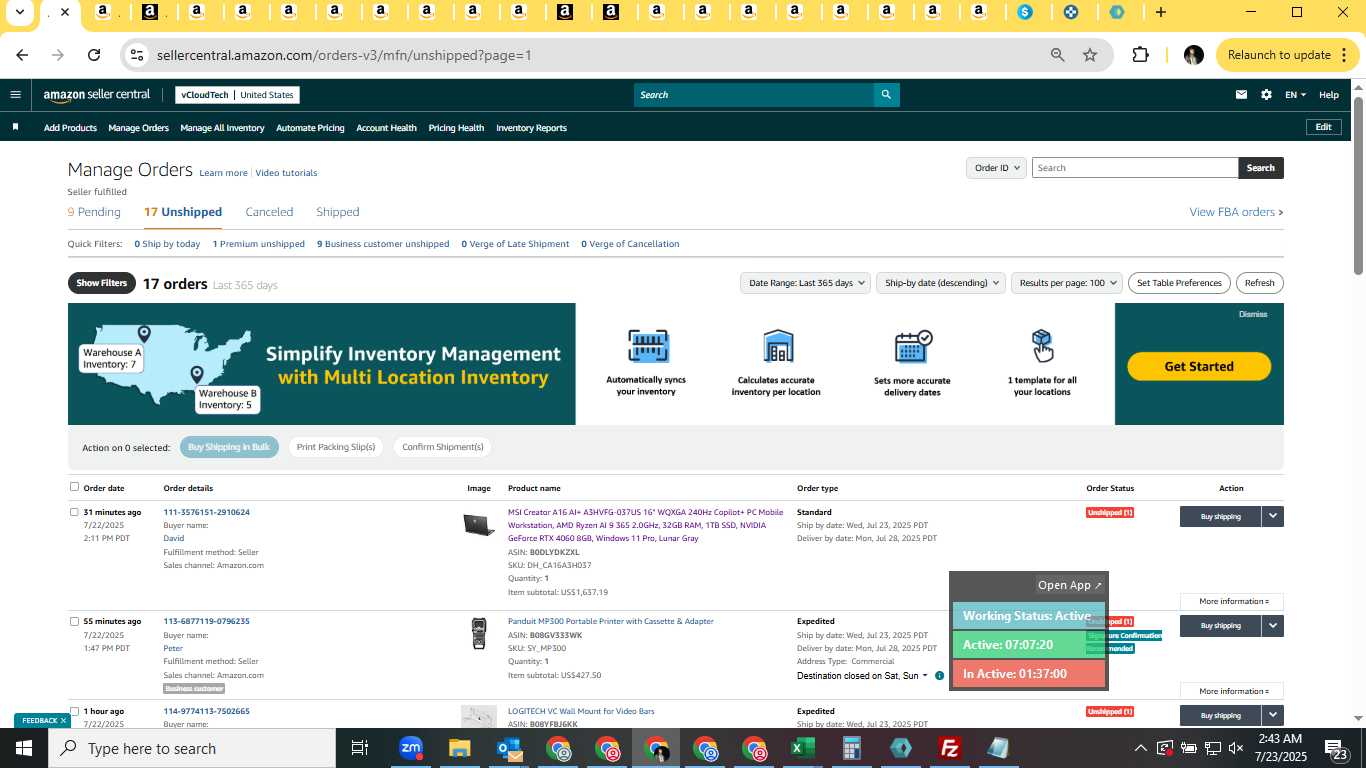The width and height of the screenshot is (1366, 768).
Task: Switch to the Shipped tab
Action: click(x=337, y=212)
